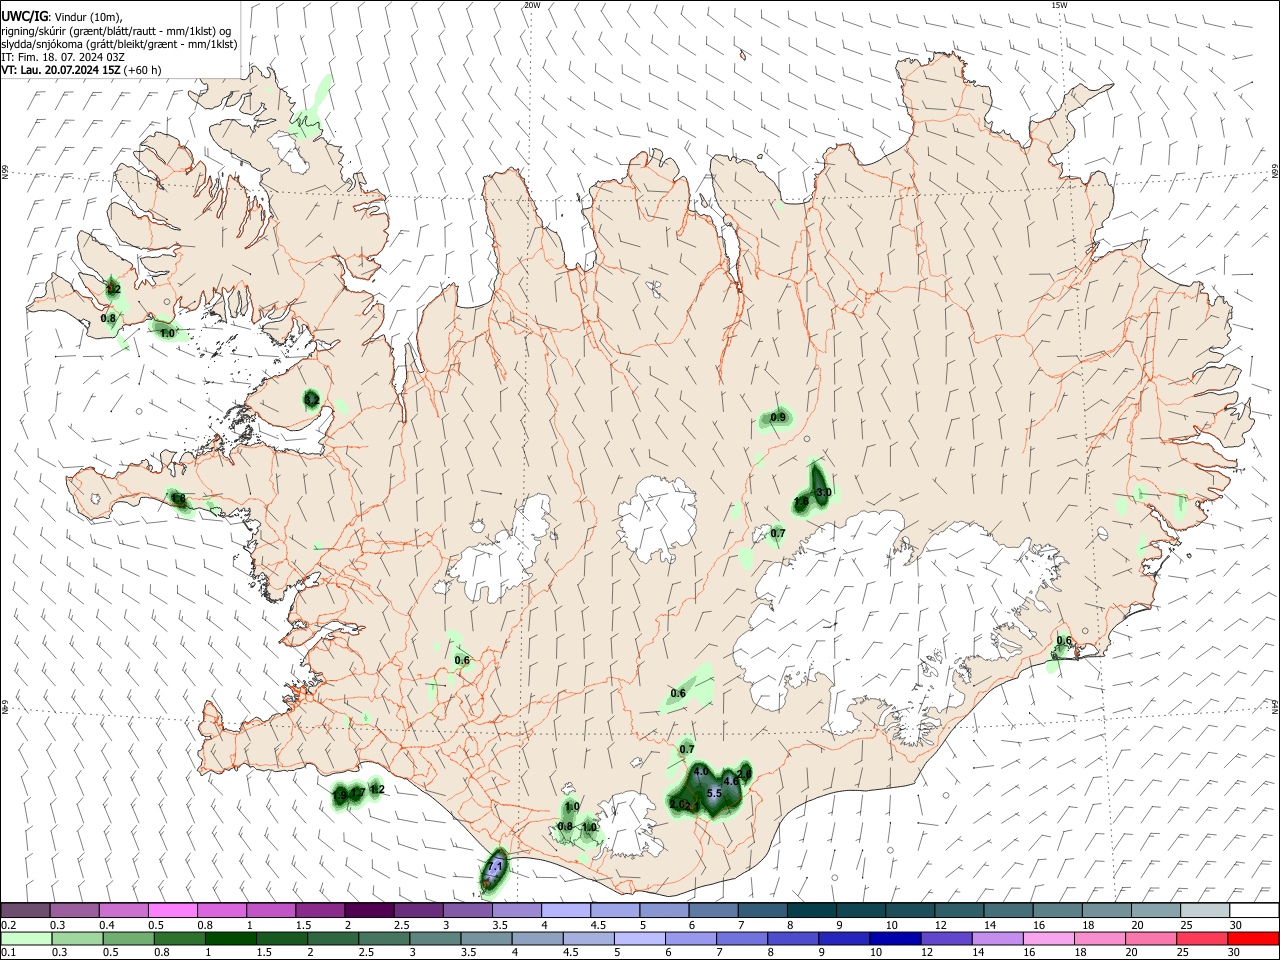The height and width of the screenshot is (960, 1280).
Task: Click the 'rigning/skúrir' legend description line
Action: (115, 31)
